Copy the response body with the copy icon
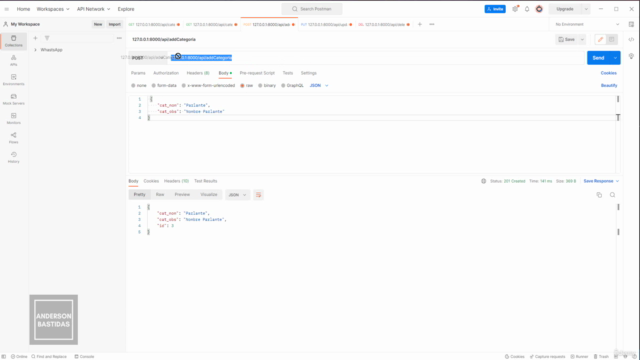 point(599,195)
